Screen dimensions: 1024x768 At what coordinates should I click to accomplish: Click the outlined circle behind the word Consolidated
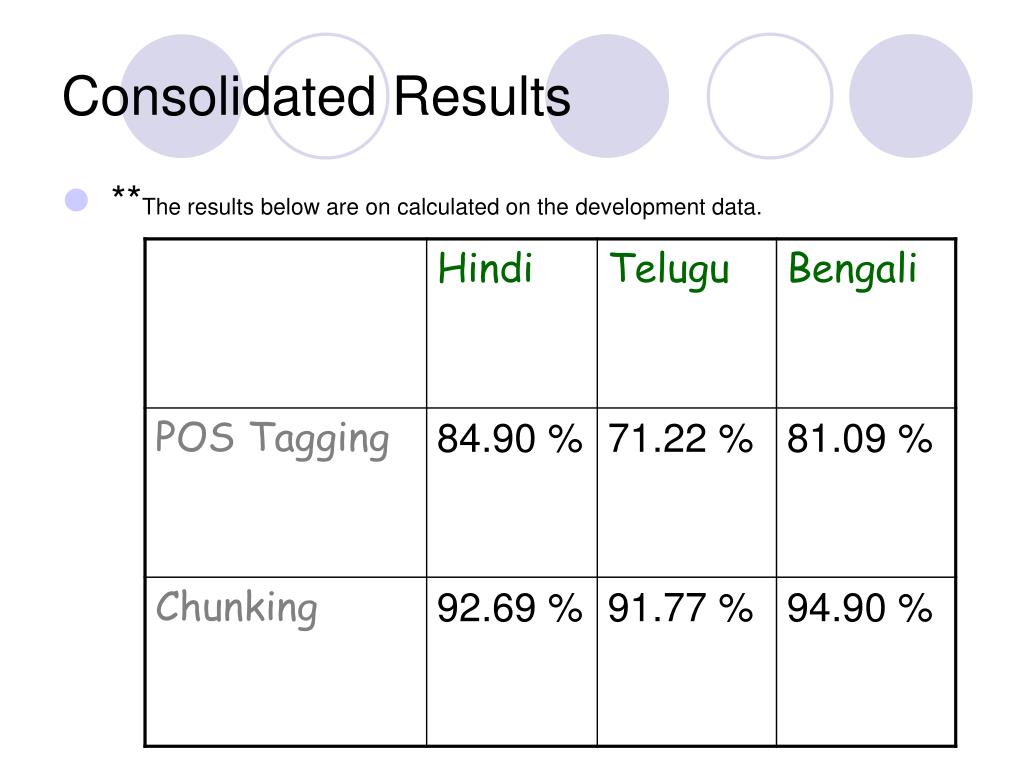click(327, 96)
